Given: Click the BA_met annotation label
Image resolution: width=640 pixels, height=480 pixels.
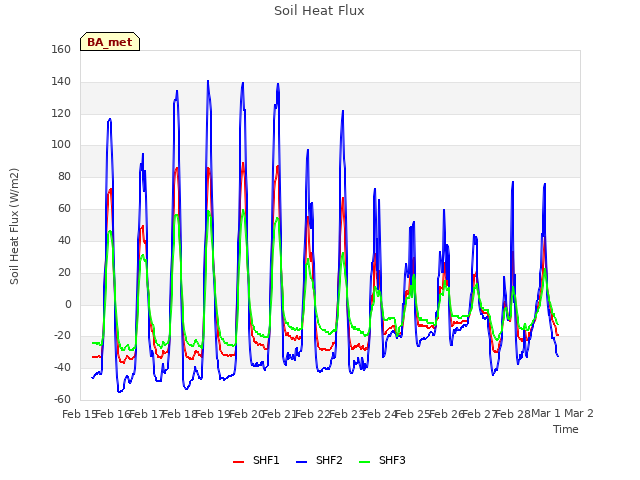Looking at the screenshot, I should 110,42.
